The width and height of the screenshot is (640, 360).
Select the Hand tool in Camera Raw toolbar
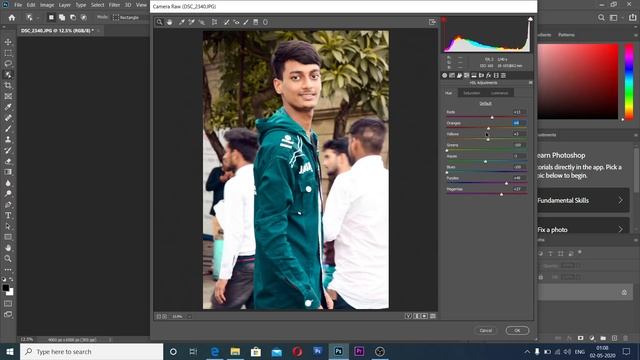(x=169, y=22)
